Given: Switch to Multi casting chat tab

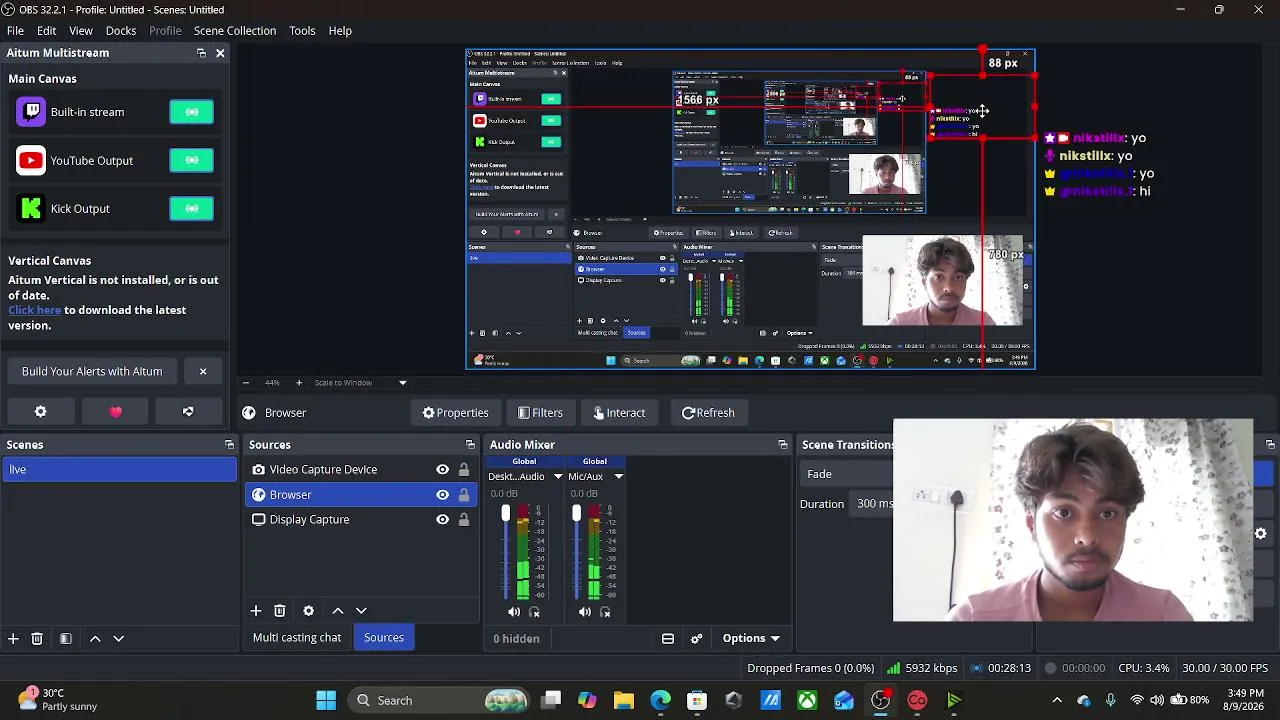Looking at the screenshot, I should [x=297, y=637].
